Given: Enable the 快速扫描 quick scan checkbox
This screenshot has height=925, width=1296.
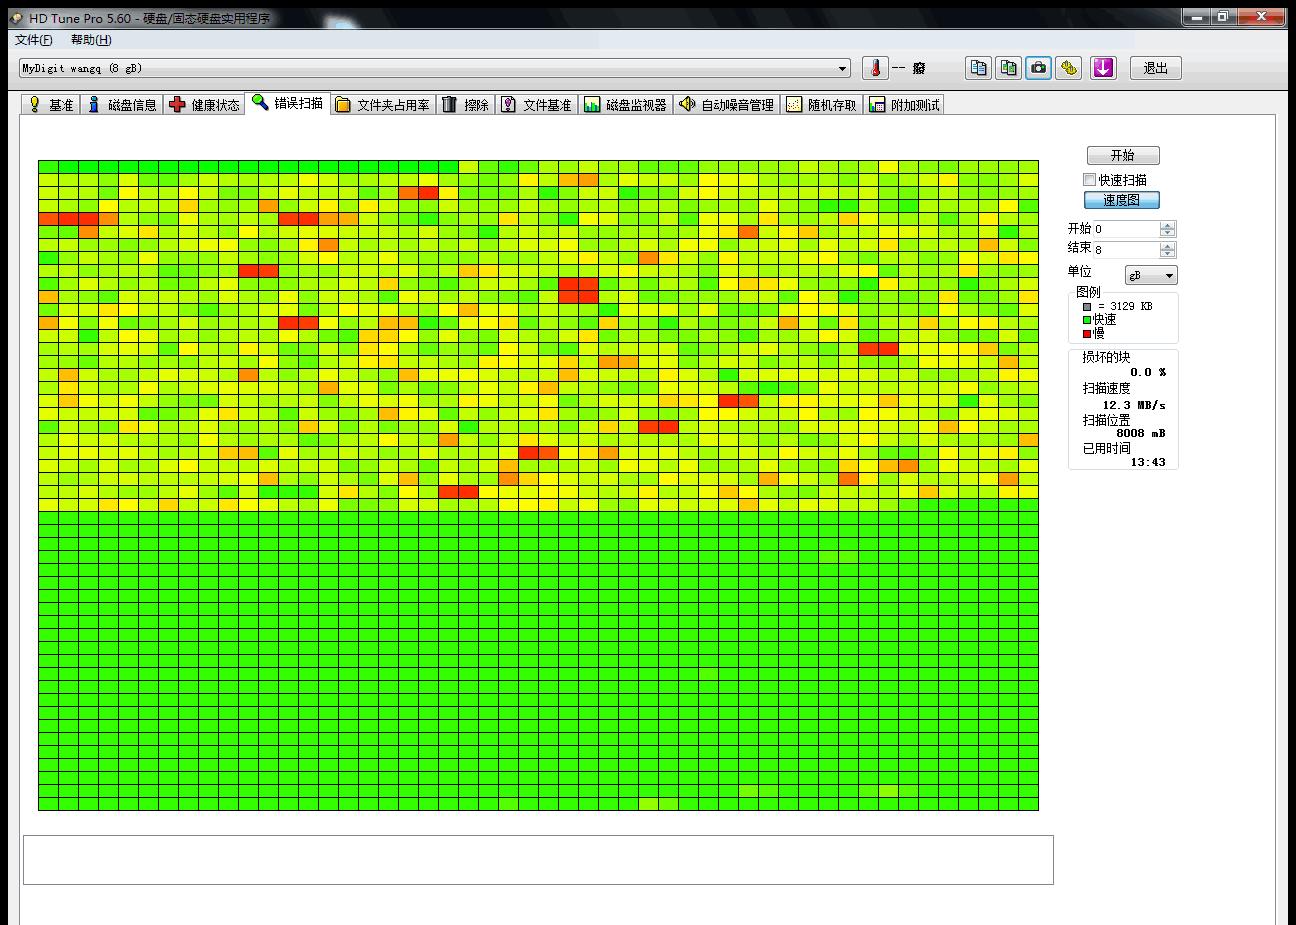Looking at the screenshot, I should (x=1090, y=180).
